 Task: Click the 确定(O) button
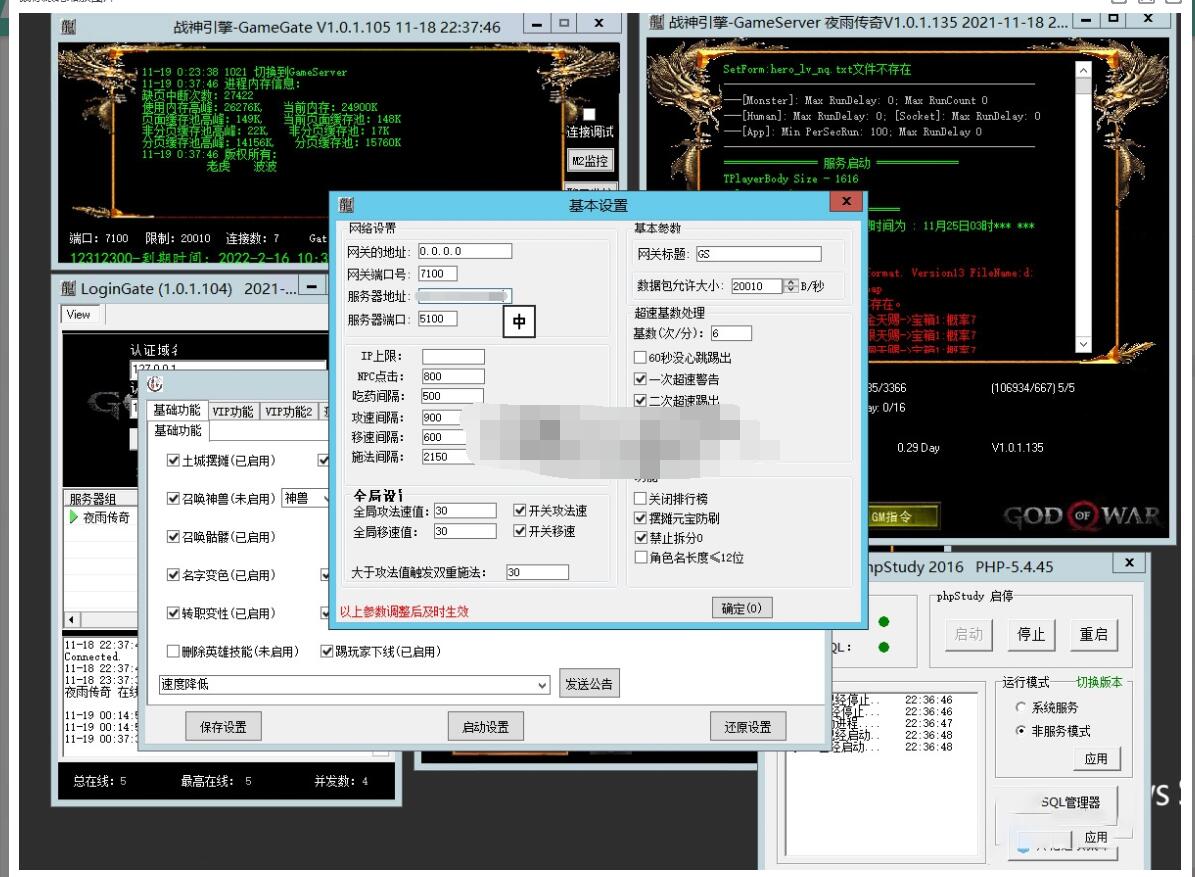[741, 609]
